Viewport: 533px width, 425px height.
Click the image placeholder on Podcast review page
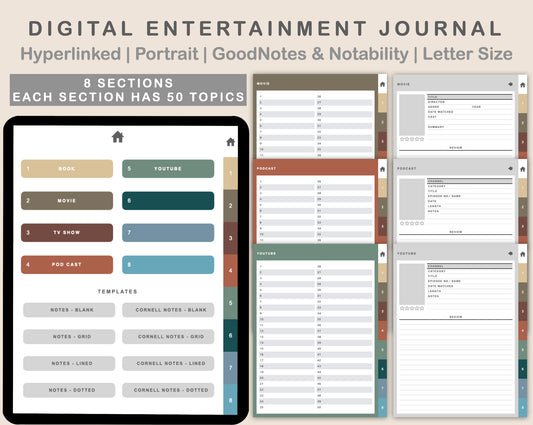point(412,199)
